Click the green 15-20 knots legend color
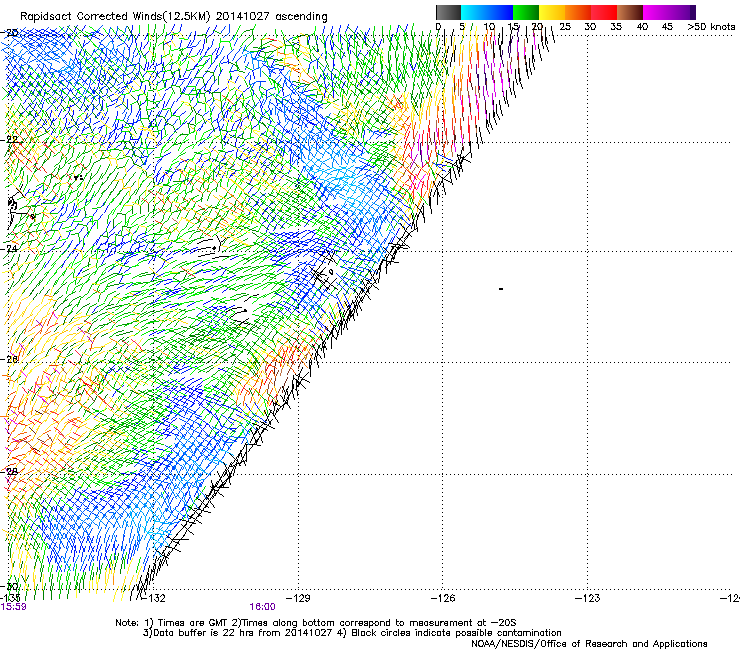 (526, 12)
